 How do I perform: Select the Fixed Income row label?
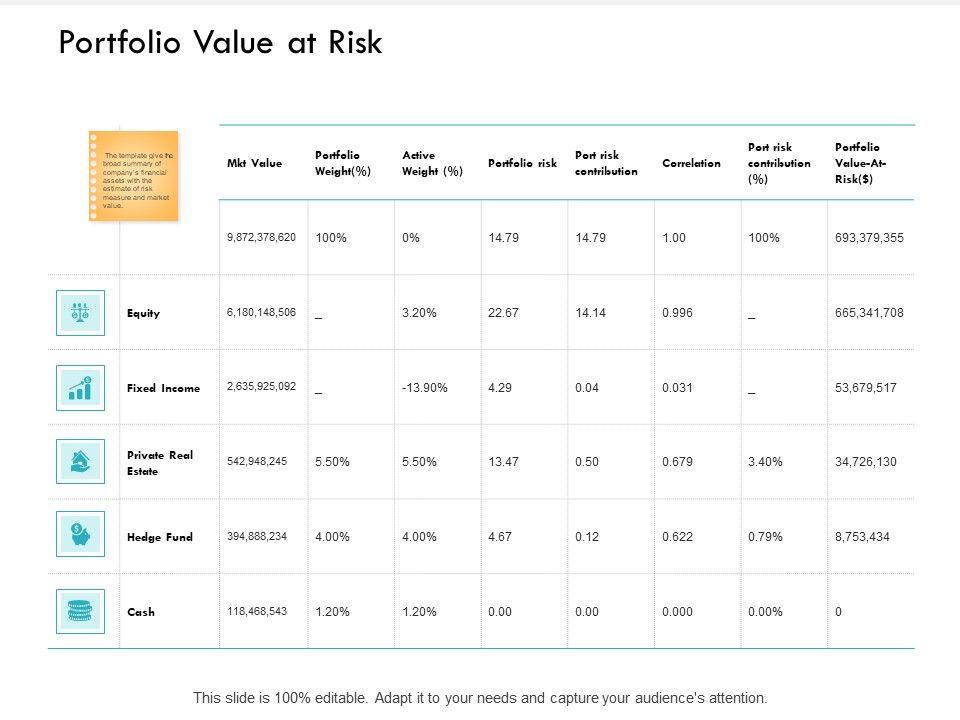163,388
